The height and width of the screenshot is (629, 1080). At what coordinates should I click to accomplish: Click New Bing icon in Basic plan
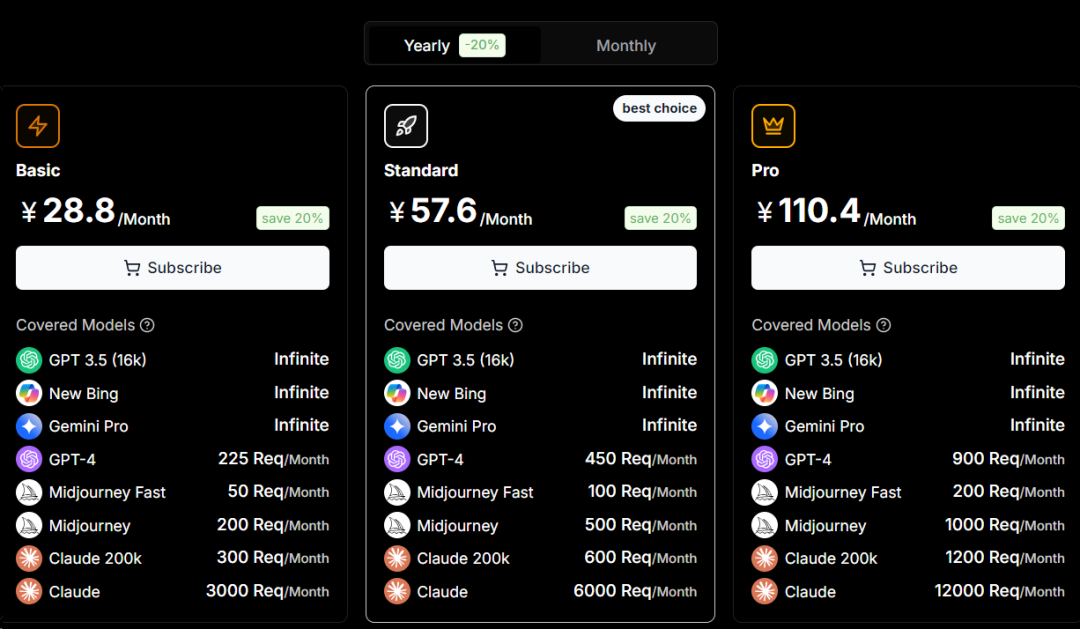(29, 393)
